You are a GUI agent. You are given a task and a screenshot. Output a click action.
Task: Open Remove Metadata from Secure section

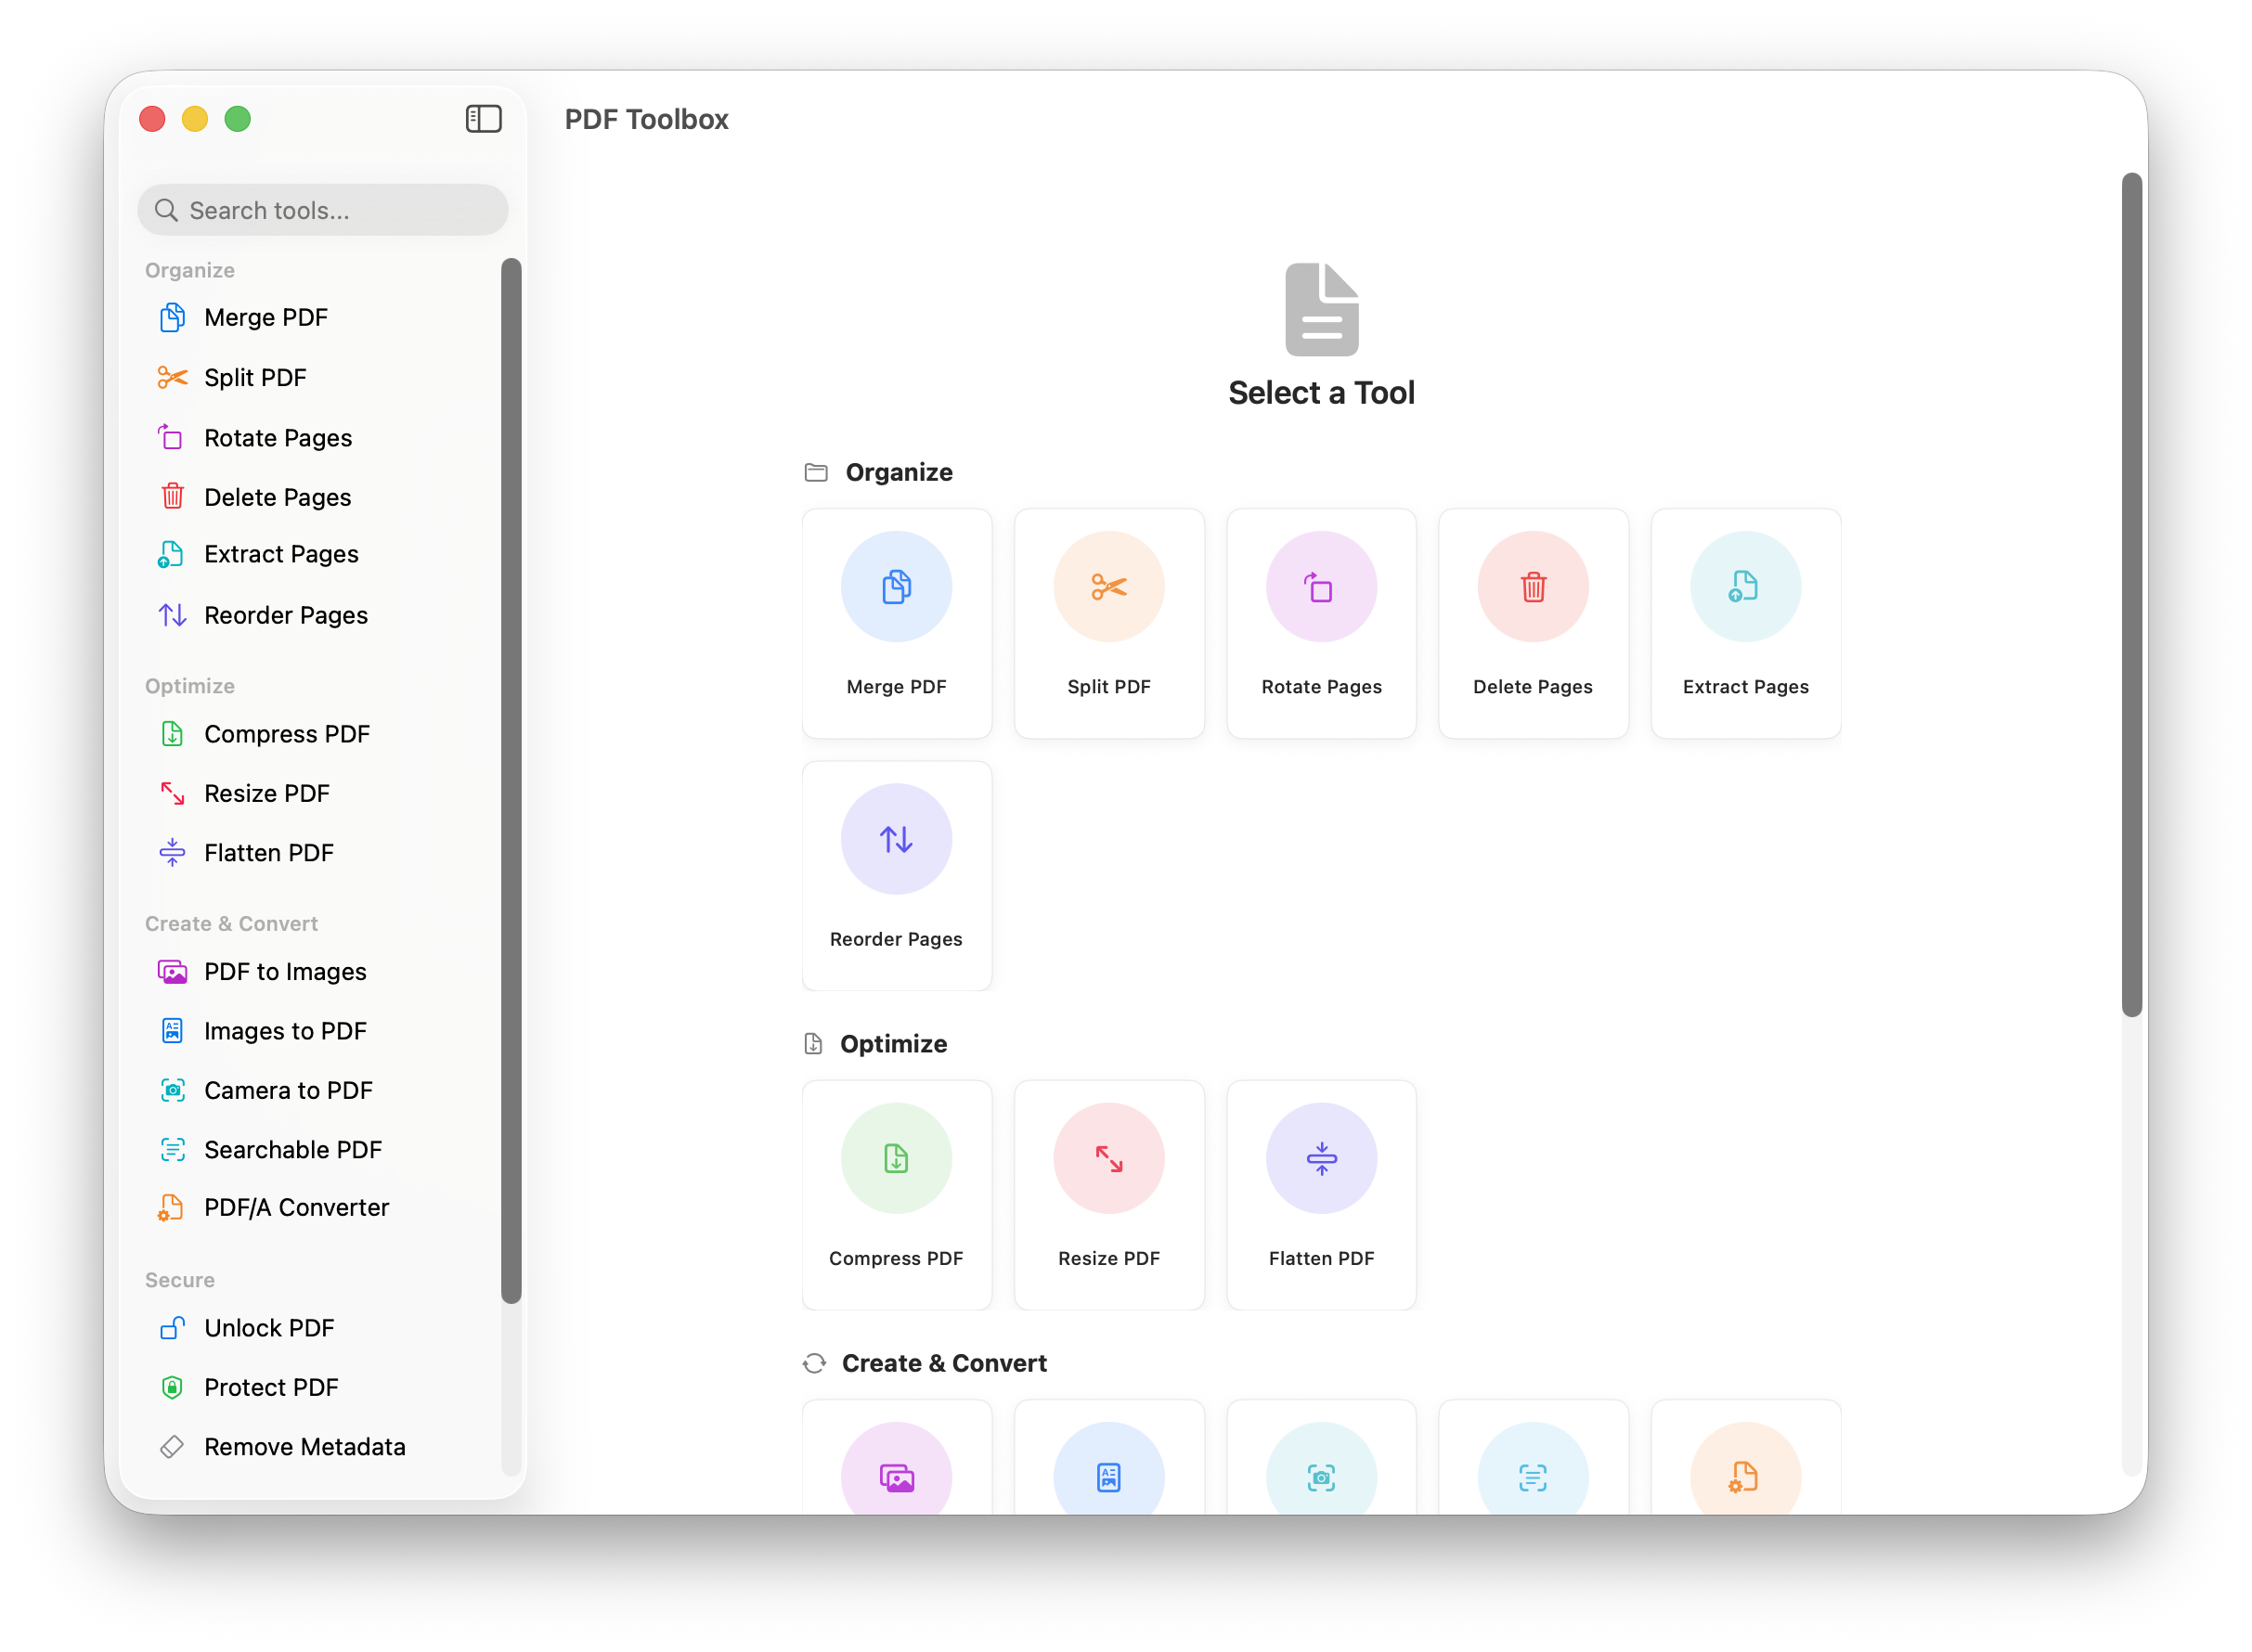click(304, 1446)
